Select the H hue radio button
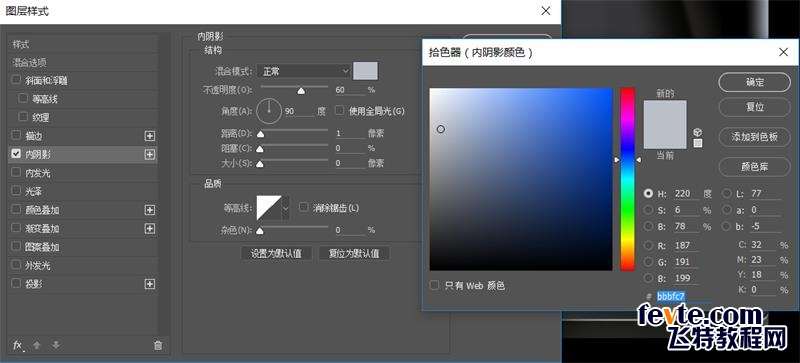The width and height of the screenshot is (800, 363). coord(648,193)
